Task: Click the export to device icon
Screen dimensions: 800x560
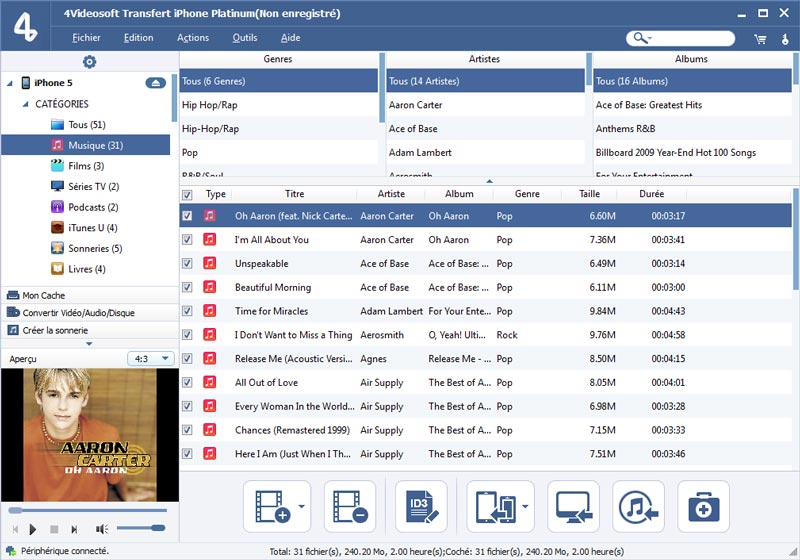Action: 493,507
